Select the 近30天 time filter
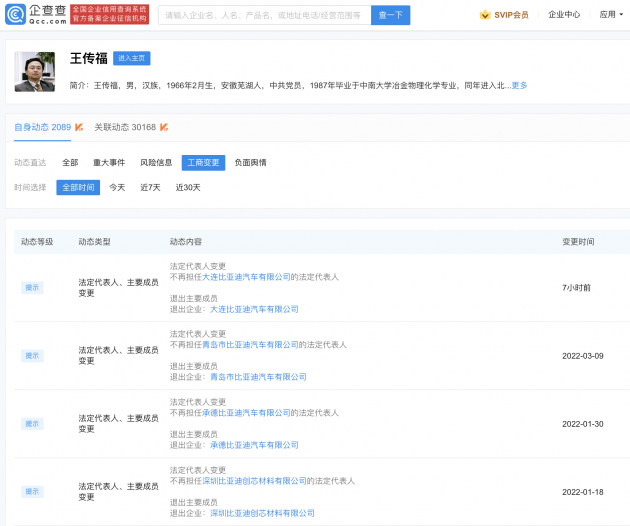This screenshot has width=630, height=526. [x=188, y=188]
